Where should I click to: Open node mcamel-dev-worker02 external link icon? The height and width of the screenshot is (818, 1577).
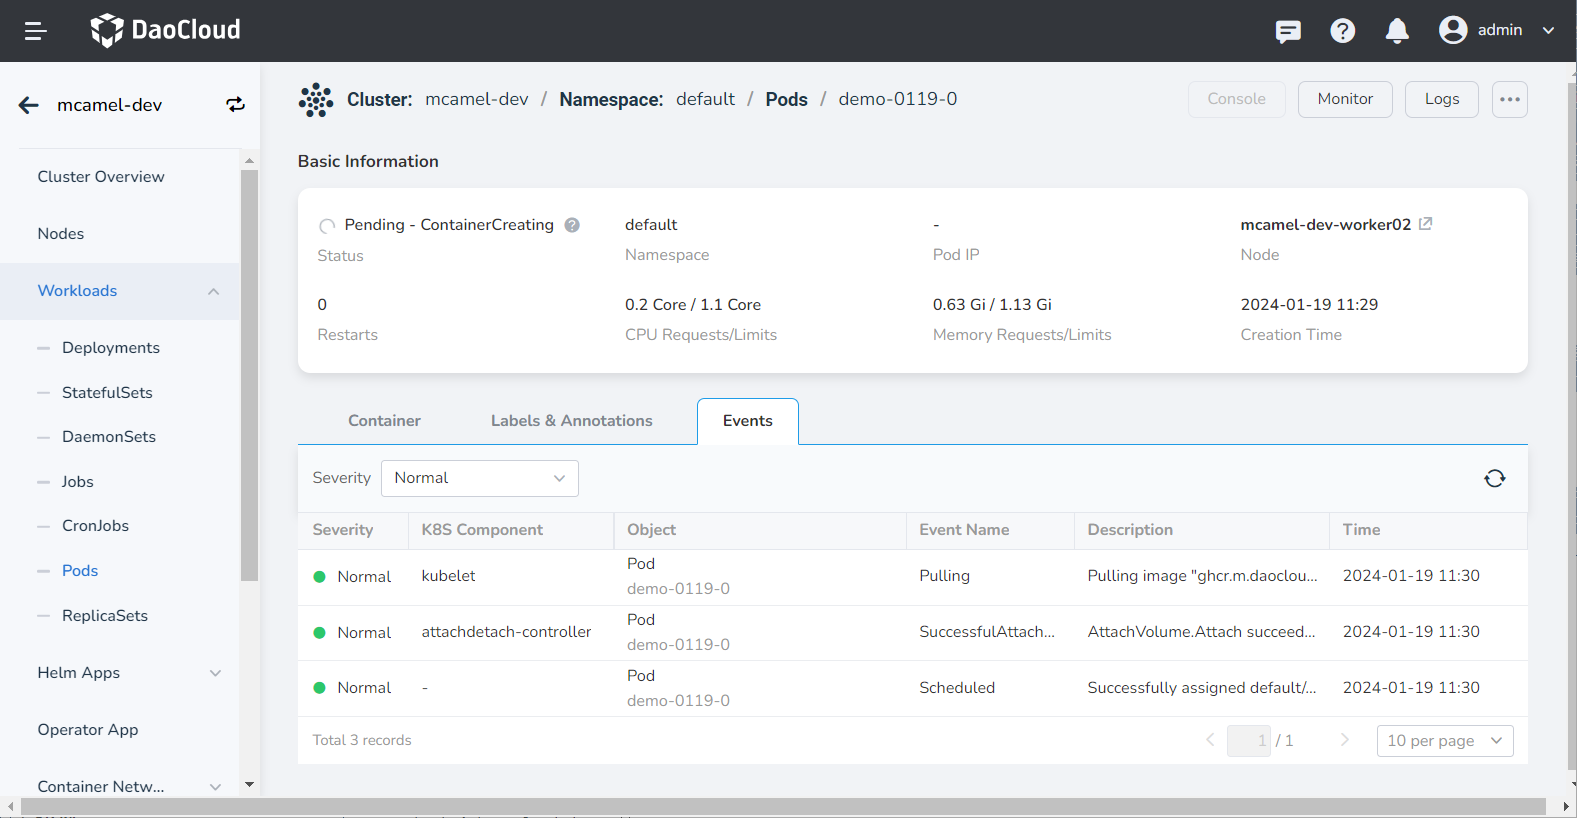(1425, 224)
